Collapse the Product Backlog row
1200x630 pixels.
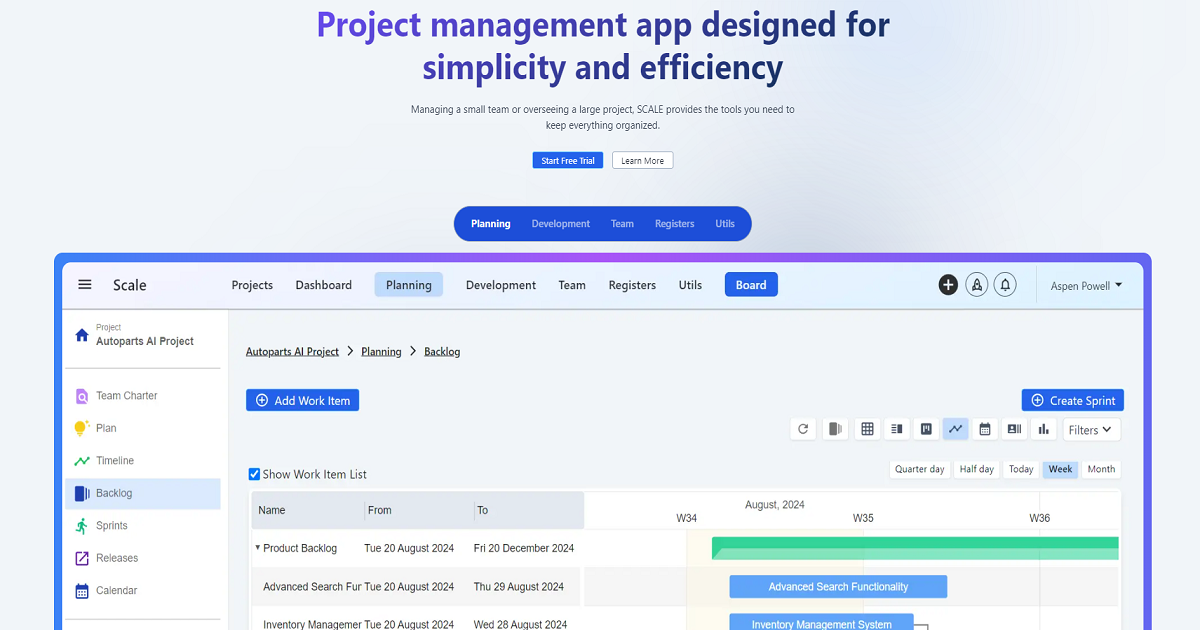257,548
